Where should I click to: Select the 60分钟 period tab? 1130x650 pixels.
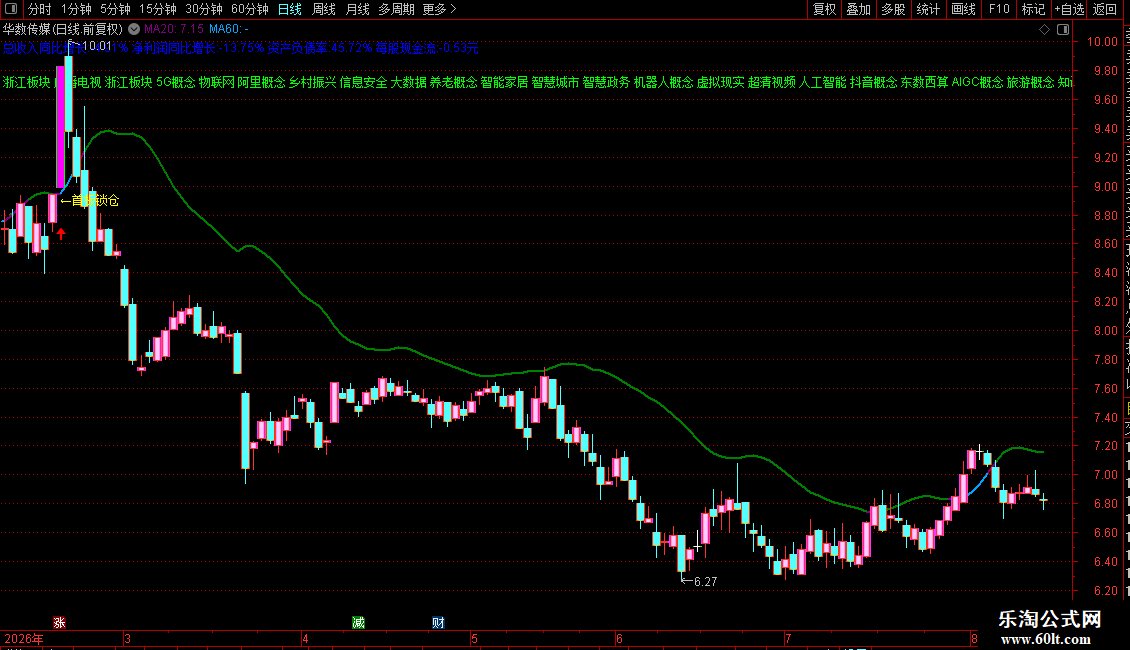249,9
